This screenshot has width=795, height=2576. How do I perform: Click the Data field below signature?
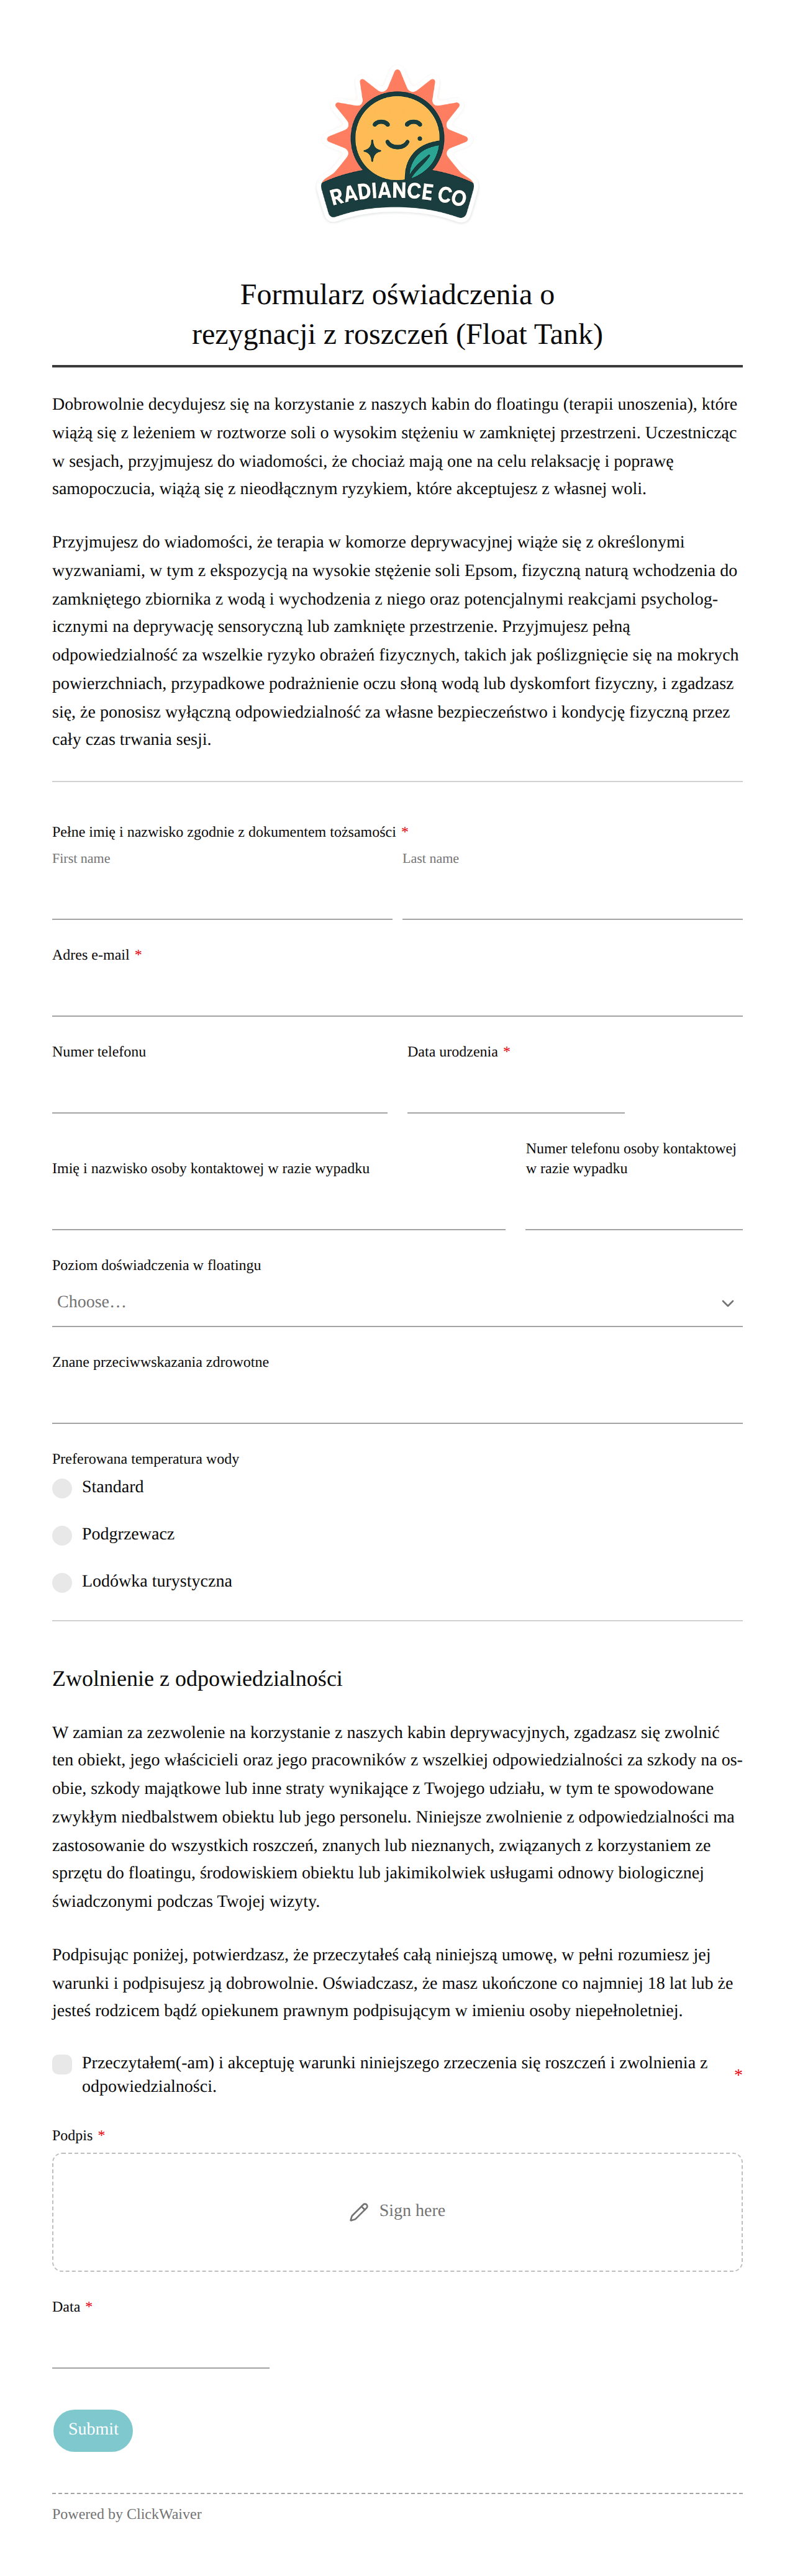pyautogui.click(x=161, y=2345)
